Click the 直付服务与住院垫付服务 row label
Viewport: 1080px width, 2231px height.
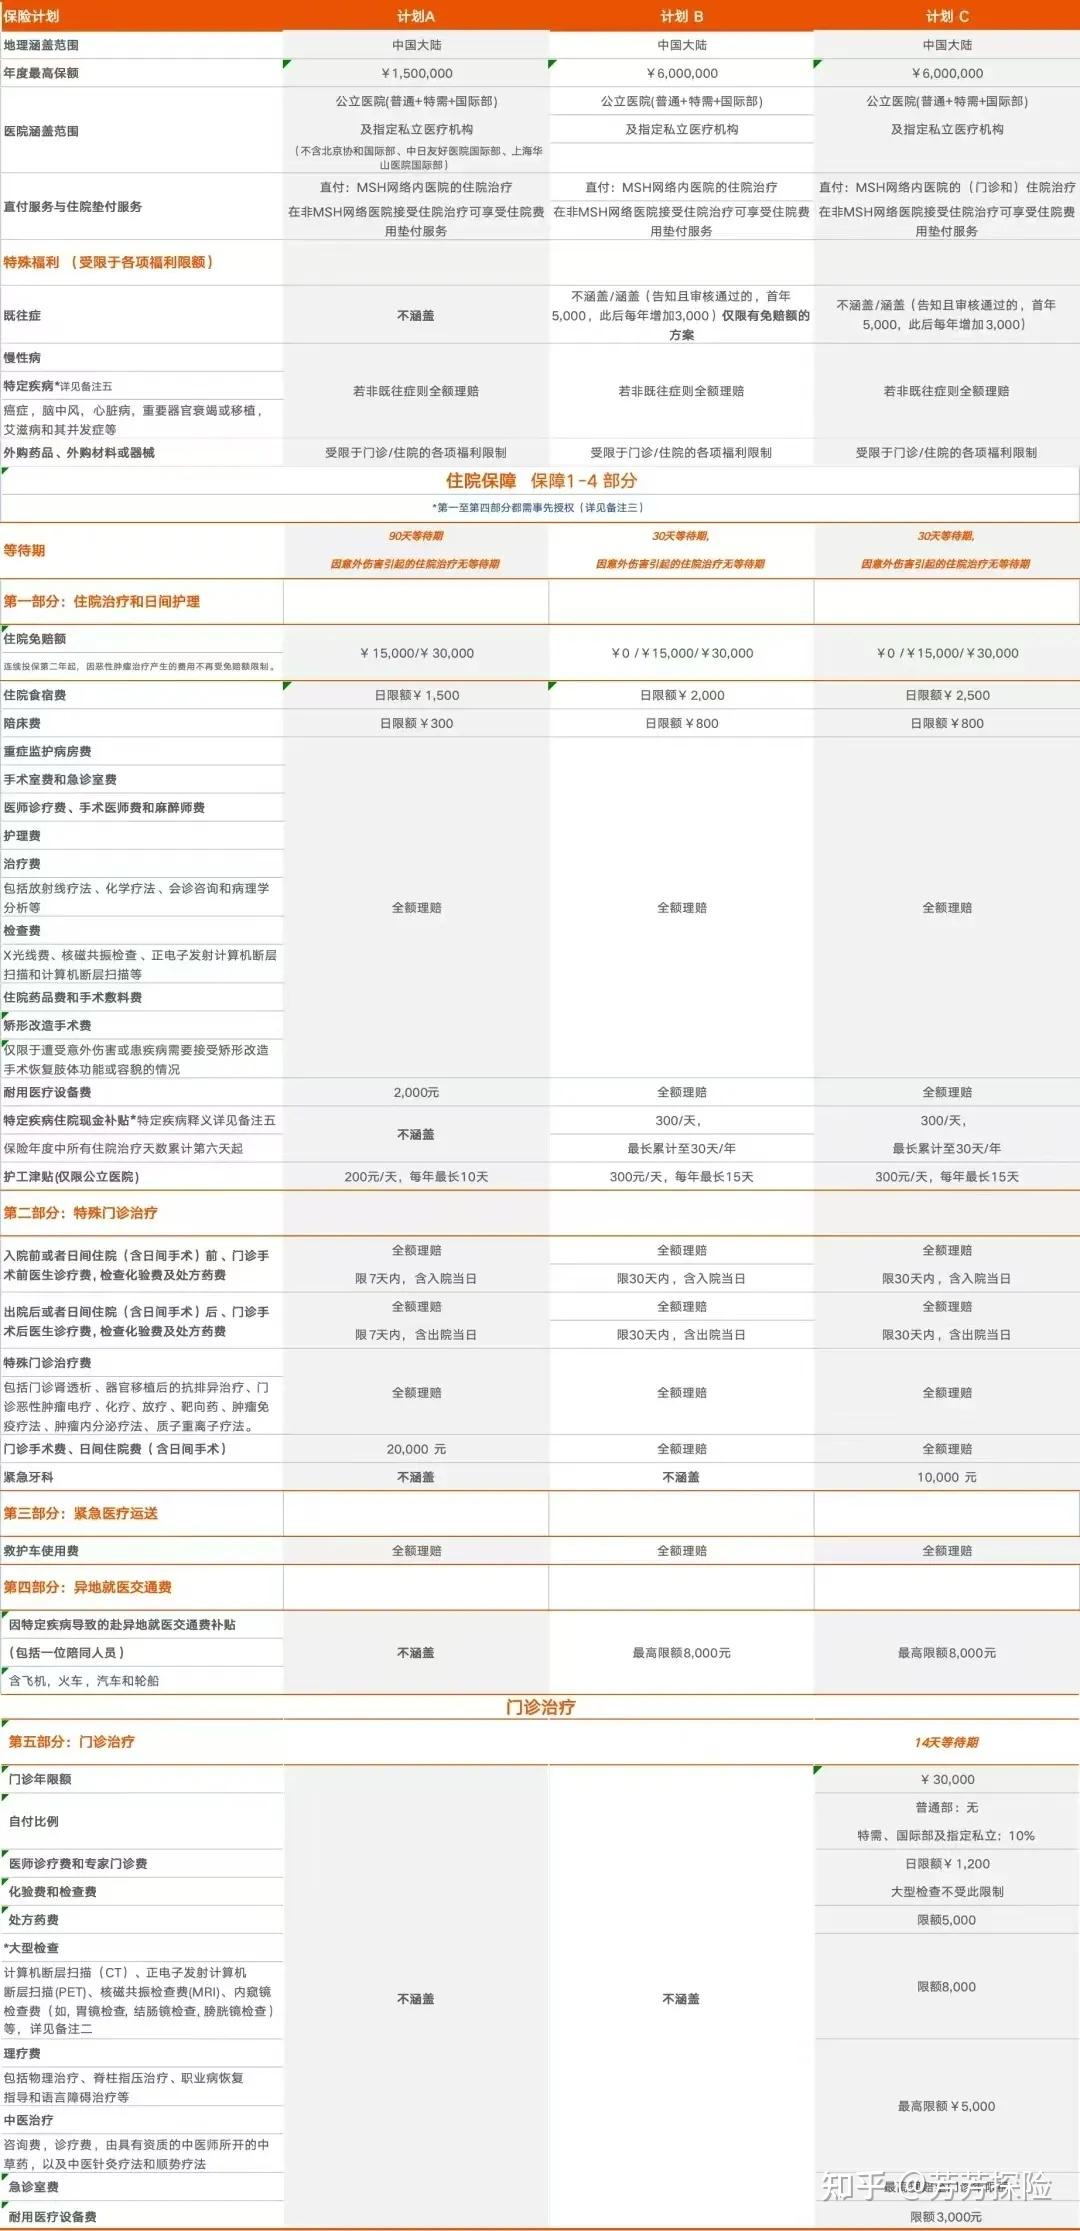73,207
